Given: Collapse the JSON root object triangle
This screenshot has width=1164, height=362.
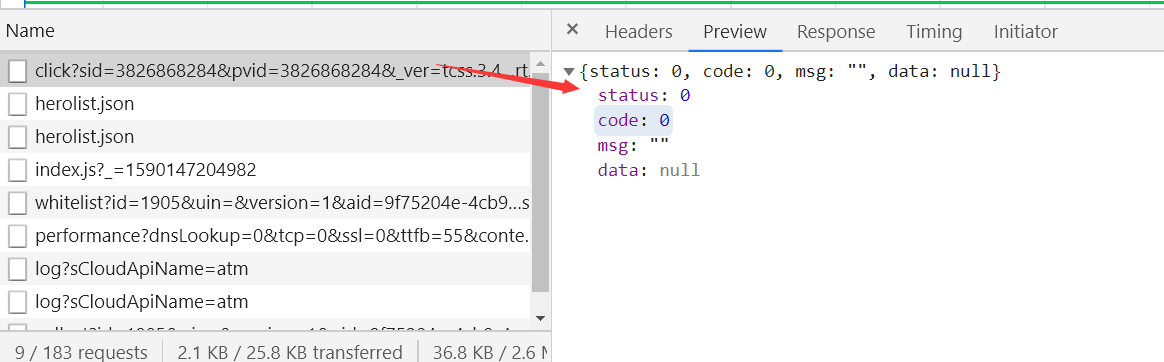Looking at the screenshot, I should (x=569, y=72).
